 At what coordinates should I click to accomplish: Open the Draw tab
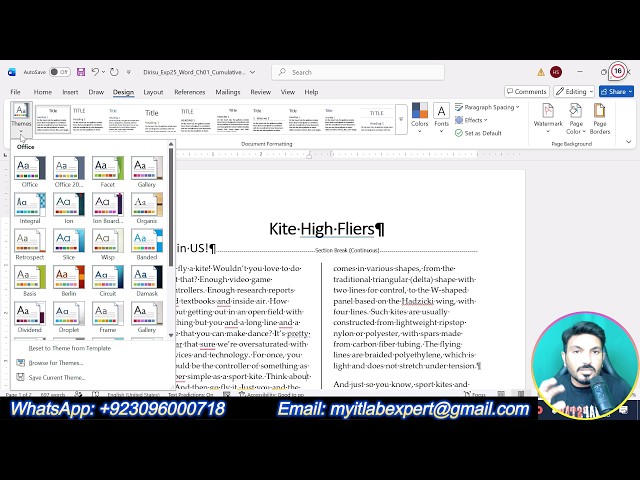[x=96, y=92]
